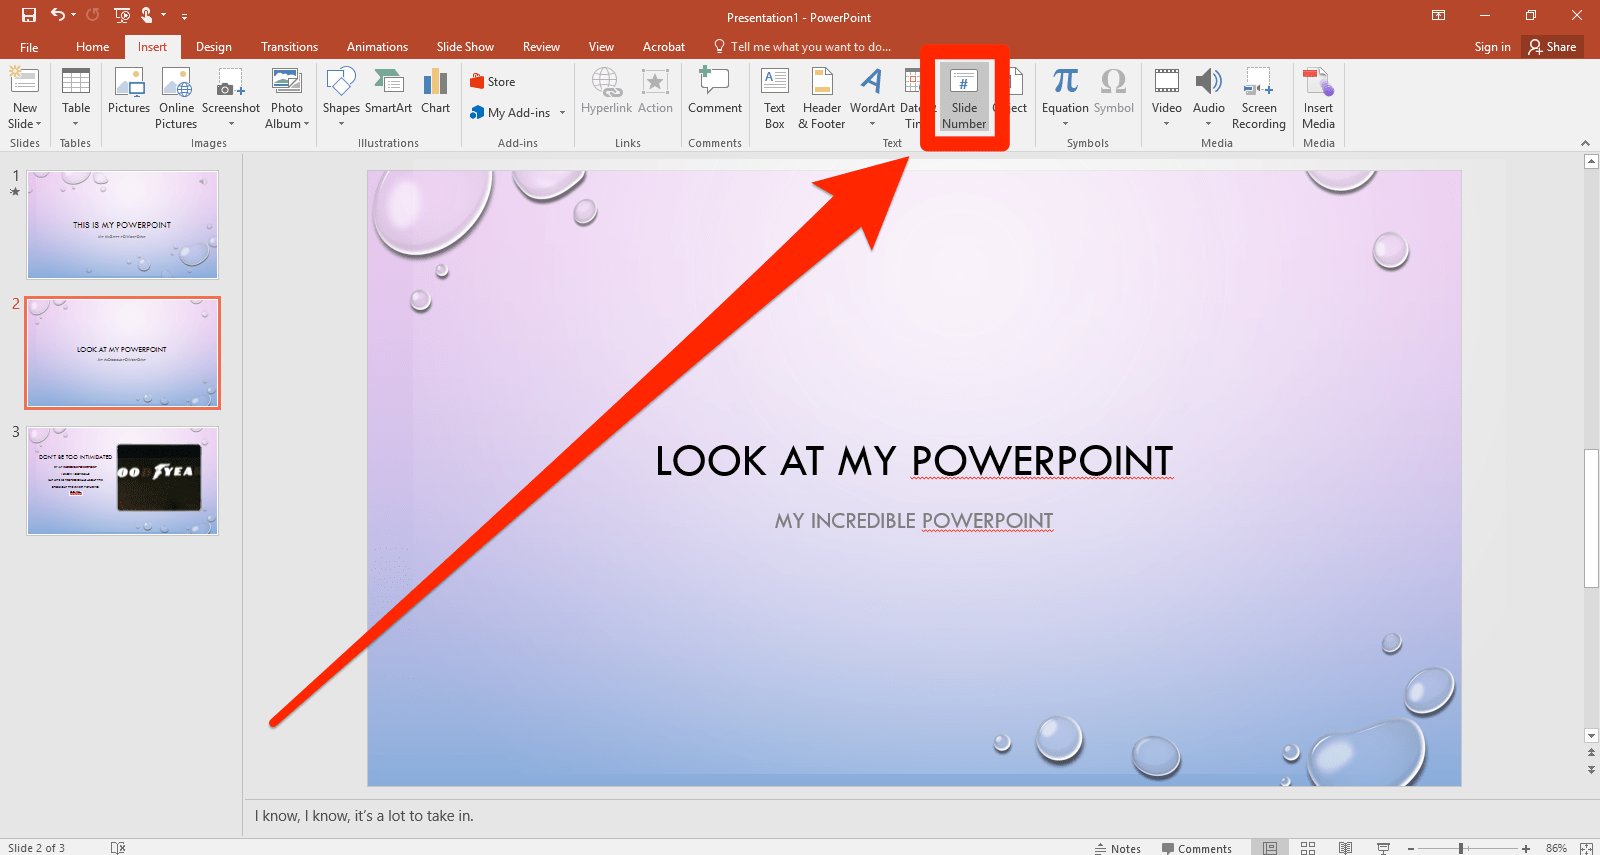The image size is (1600, 855).
Task: Toggle the Notes pane in status bar
Action: [1118, 848]
